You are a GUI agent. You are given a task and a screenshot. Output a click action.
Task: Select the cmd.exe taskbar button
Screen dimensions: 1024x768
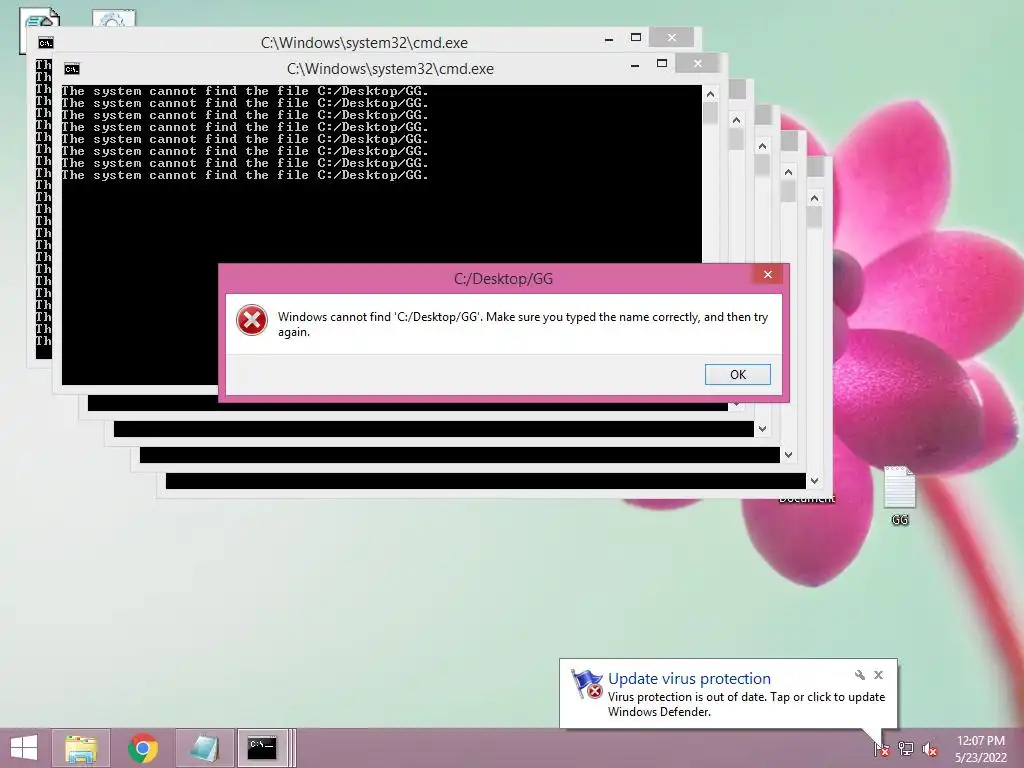point(263,748)
